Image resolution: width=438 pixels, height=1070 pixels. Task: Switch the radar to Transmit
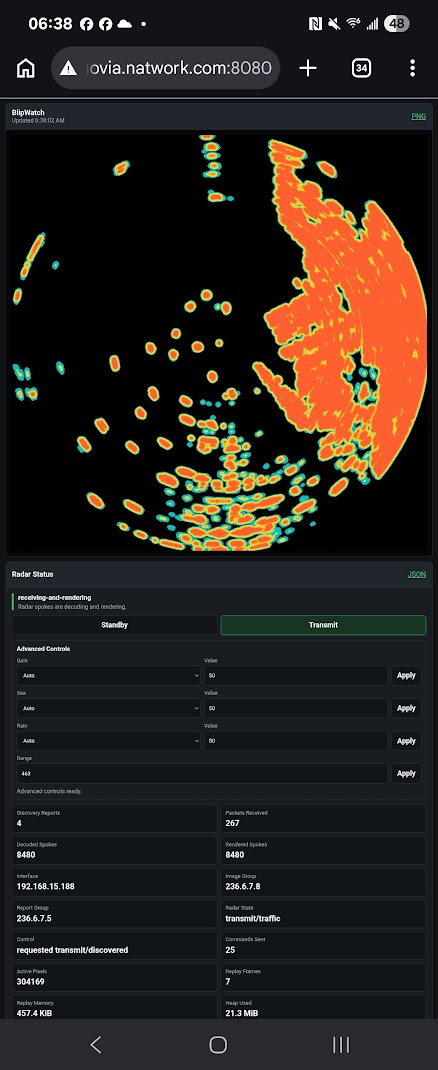tap(323, 624)
